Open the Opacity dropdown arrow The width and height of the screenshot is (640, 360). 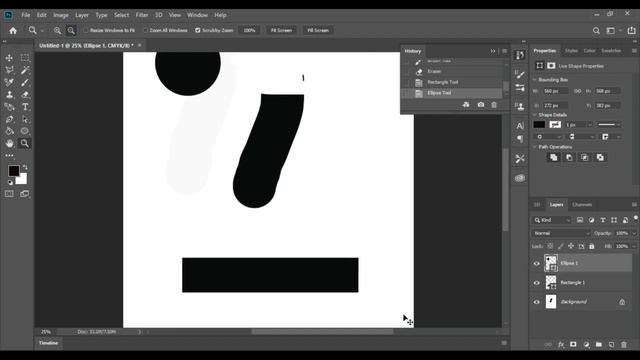pos(634,233)
